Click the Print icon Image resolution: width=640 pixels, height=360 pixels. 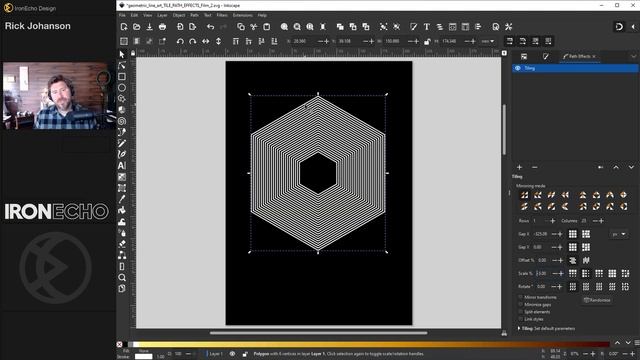162,27
